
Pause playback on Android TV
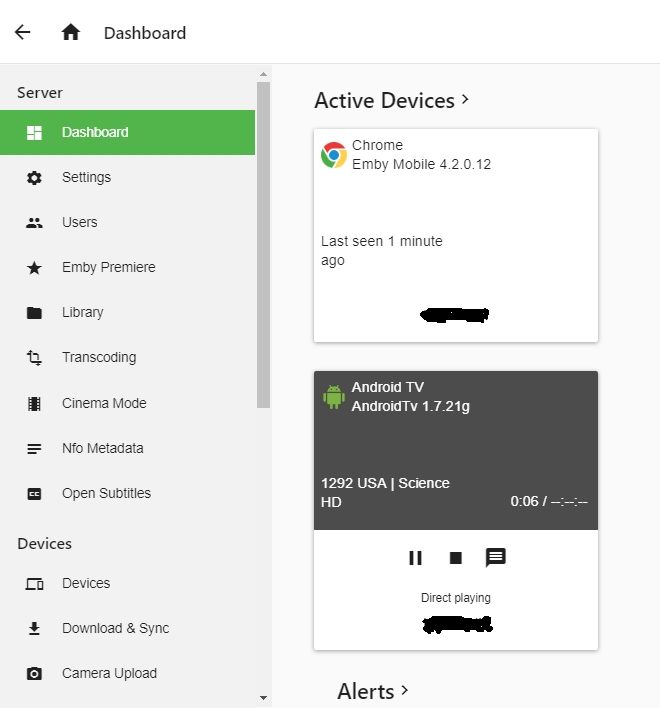415,558
